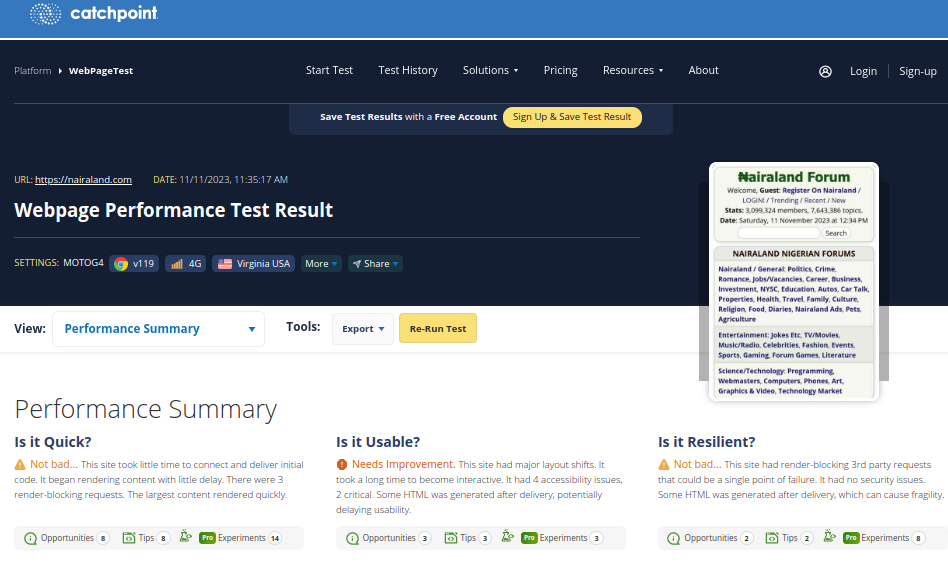Open the Performance Summary view dropdown
Image resolution: width=948 pixels, height=568 pixels.
point(158,329)
